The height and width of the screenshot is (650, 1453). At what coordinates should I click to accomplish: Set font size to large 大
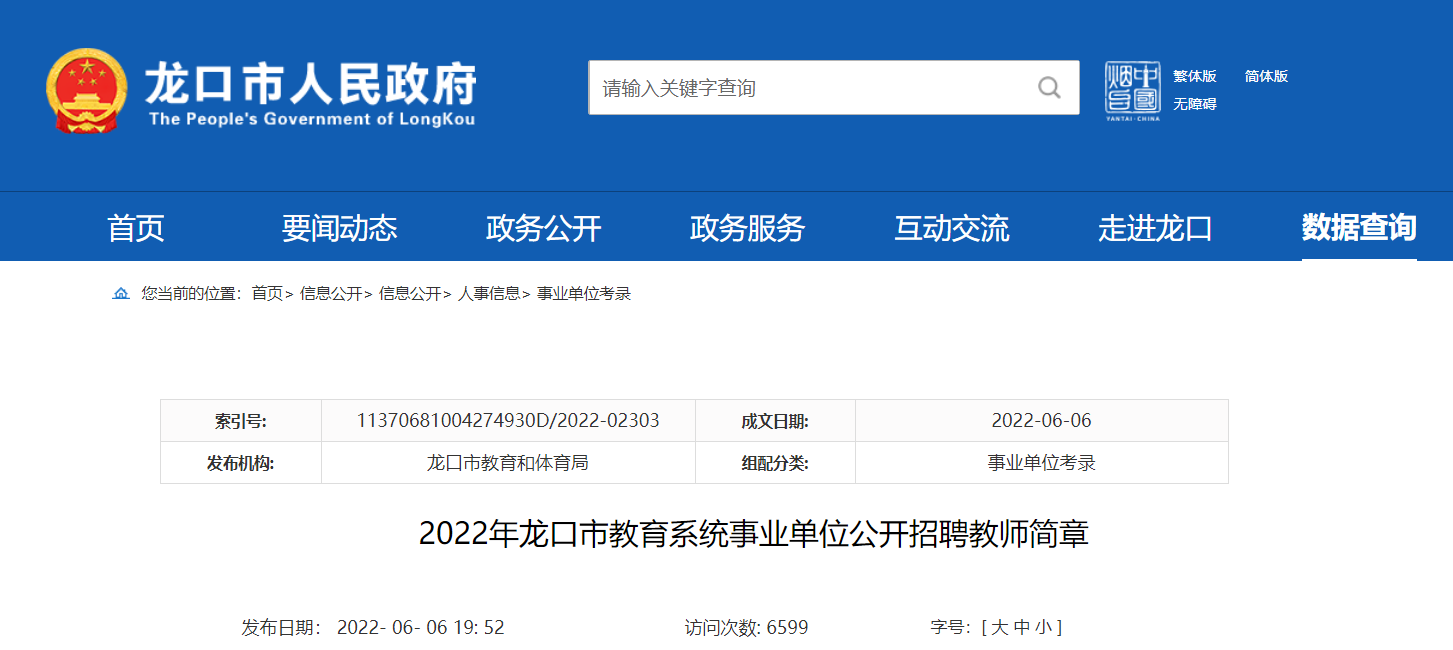click(x=999, y=628)
